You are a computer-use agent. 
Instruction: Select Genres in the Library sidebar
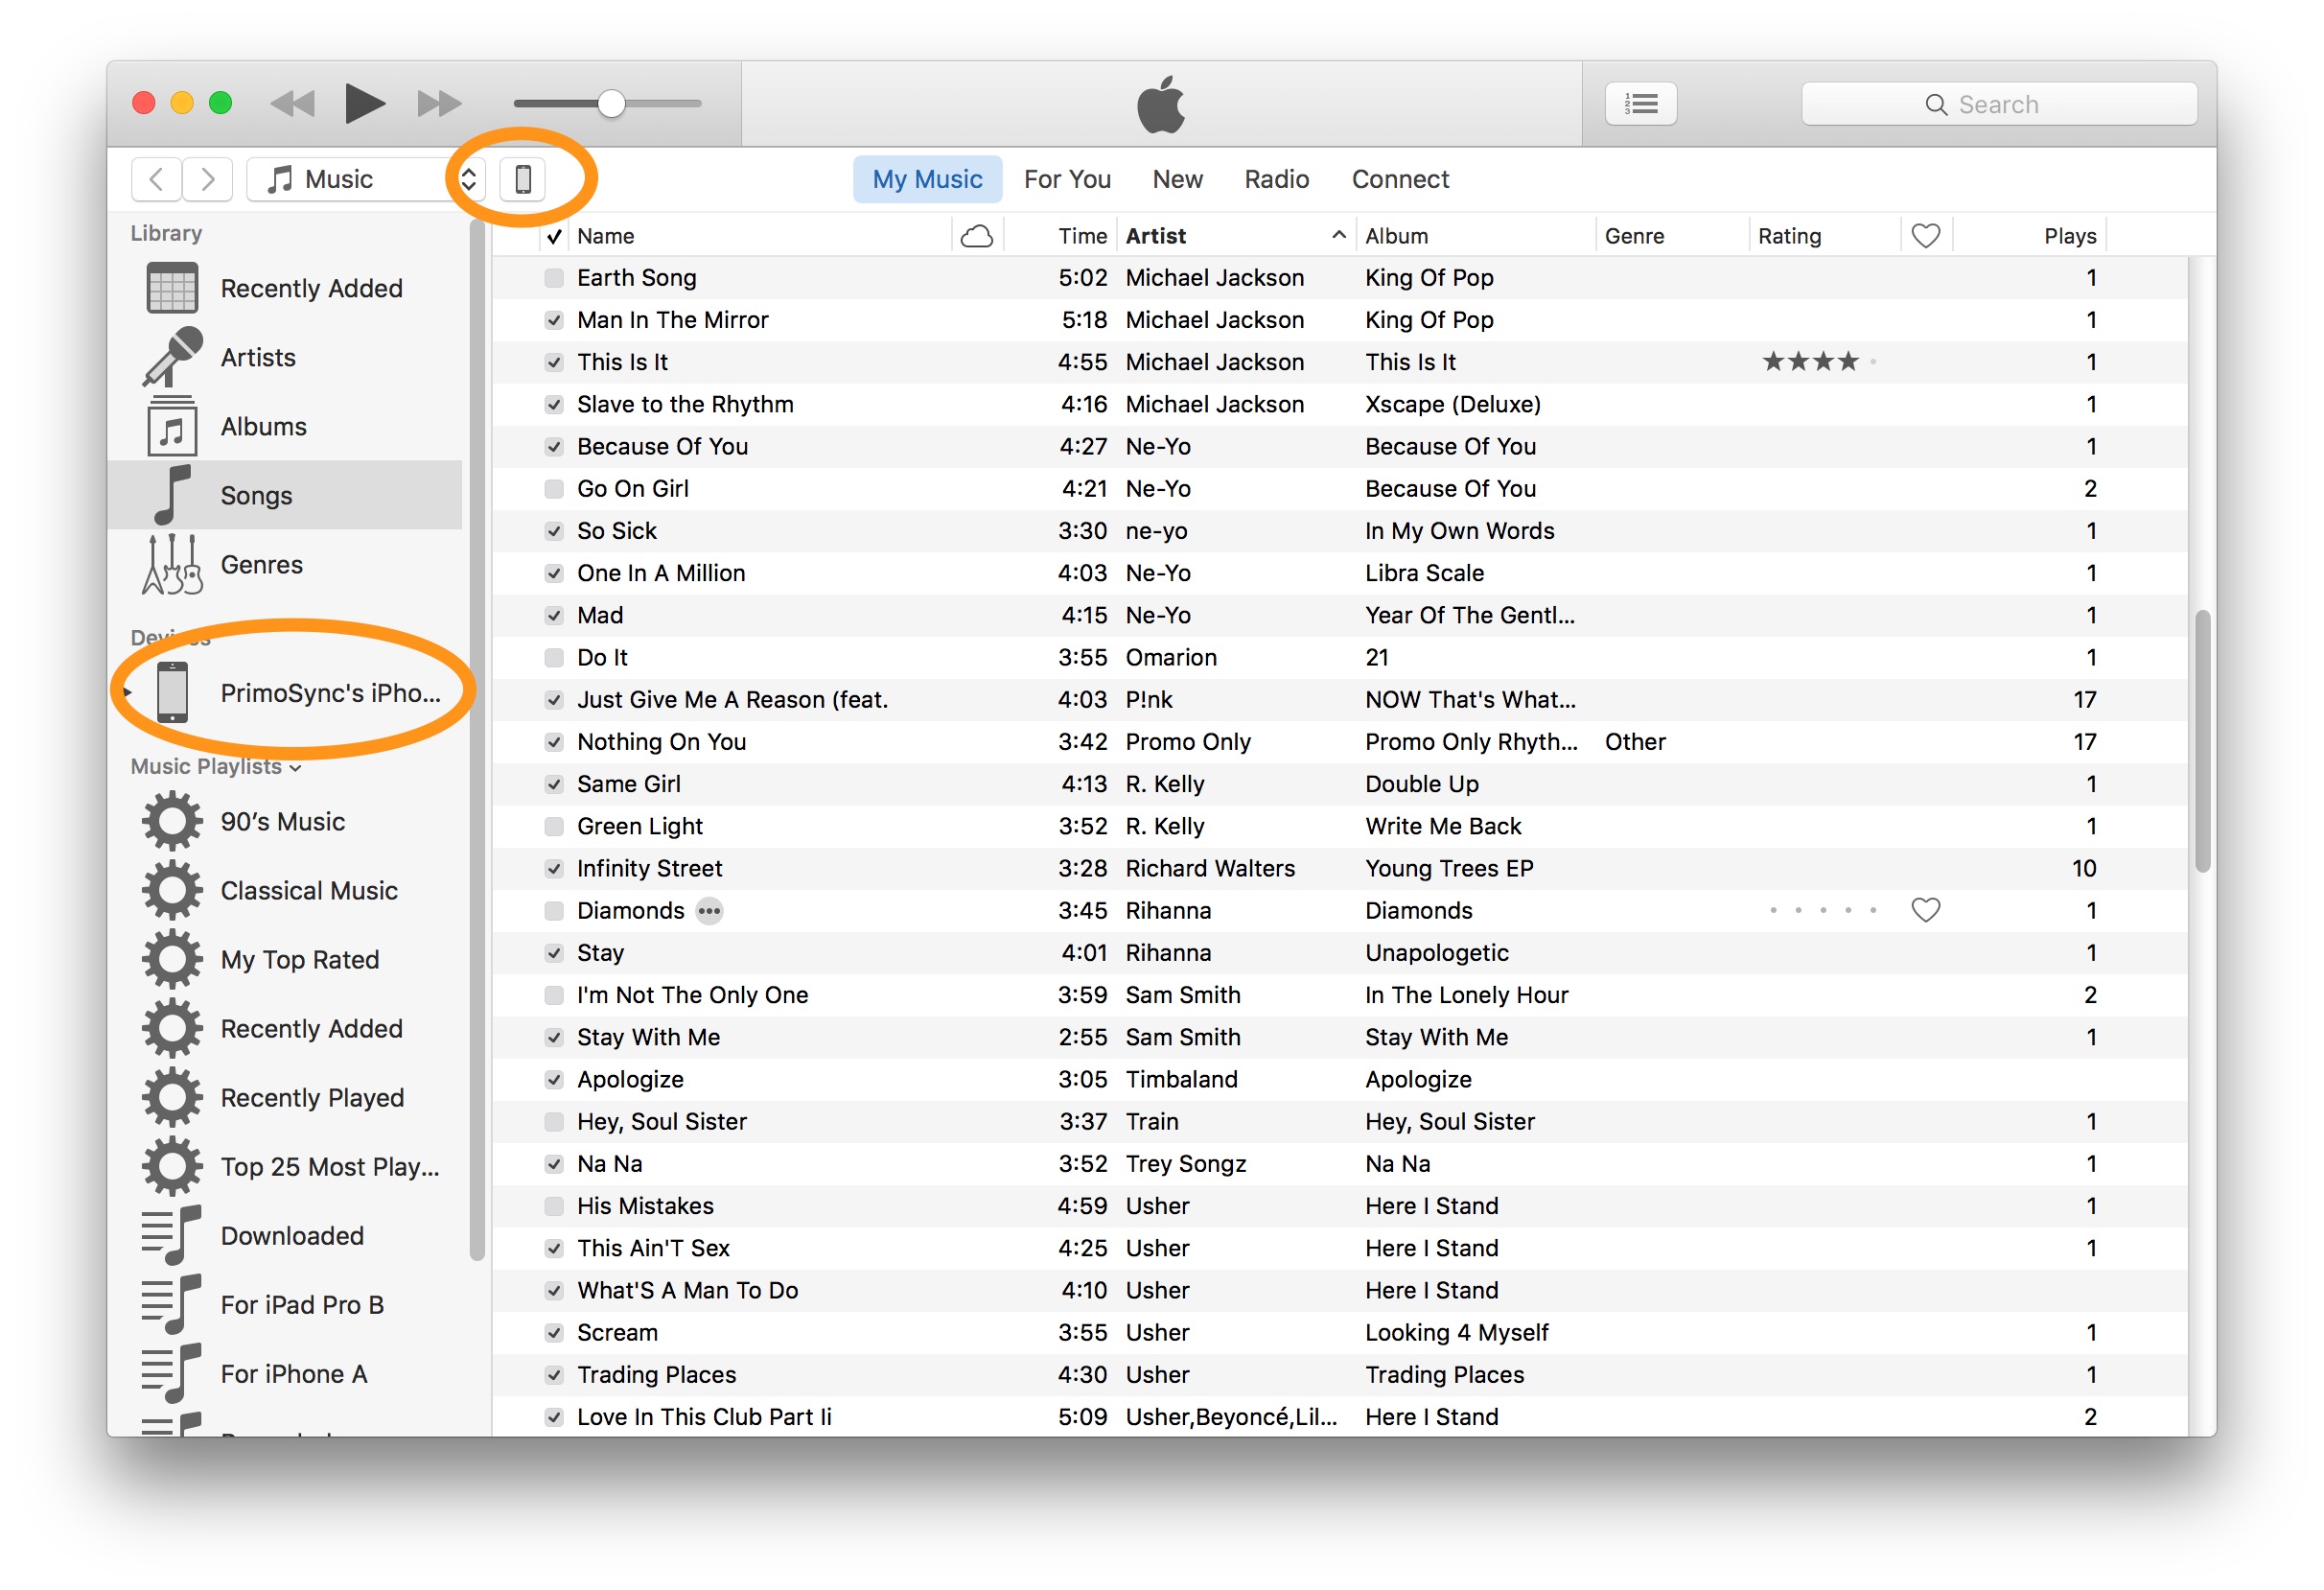(285, 564)
